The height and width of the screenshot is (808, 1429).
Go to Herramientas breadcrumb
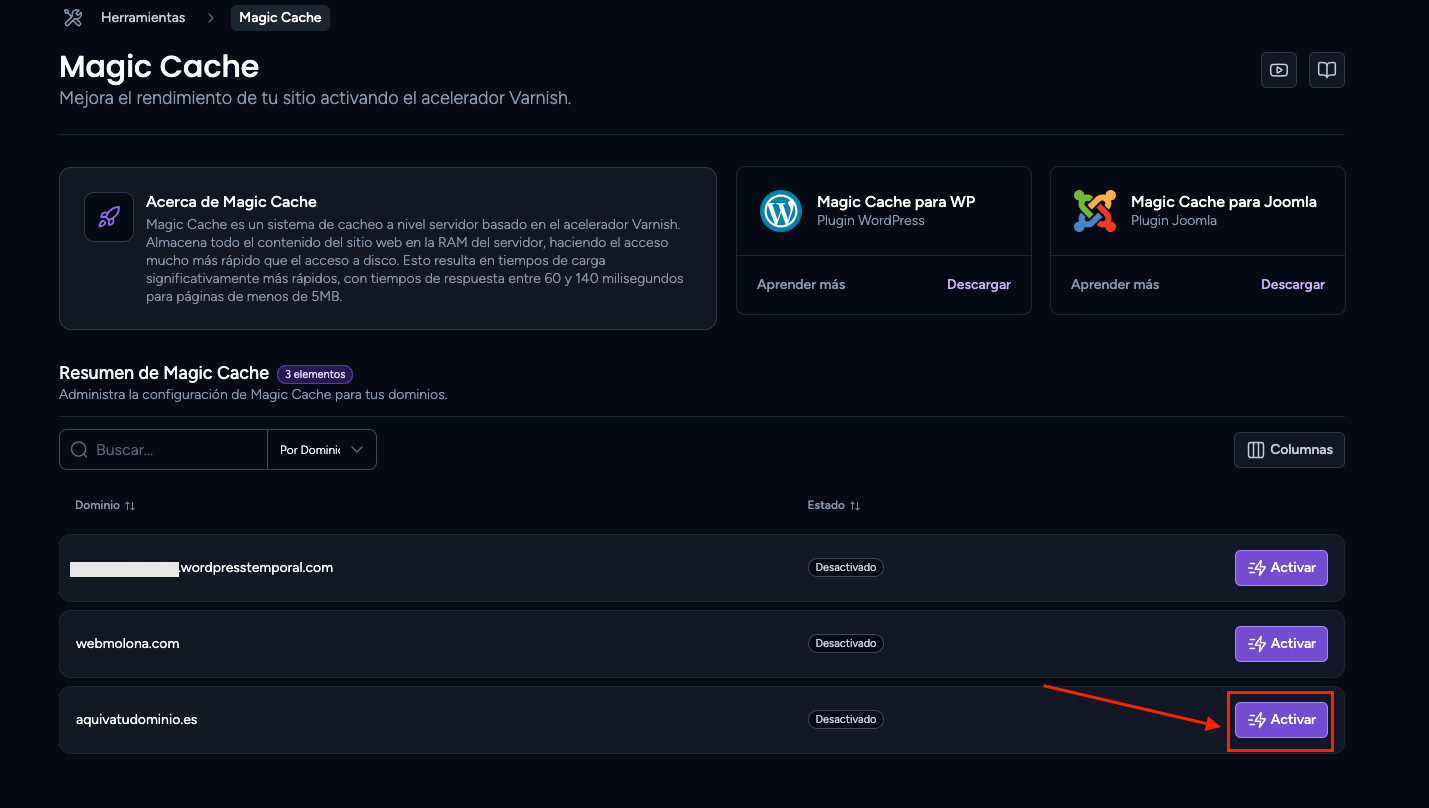pos(143,18)
